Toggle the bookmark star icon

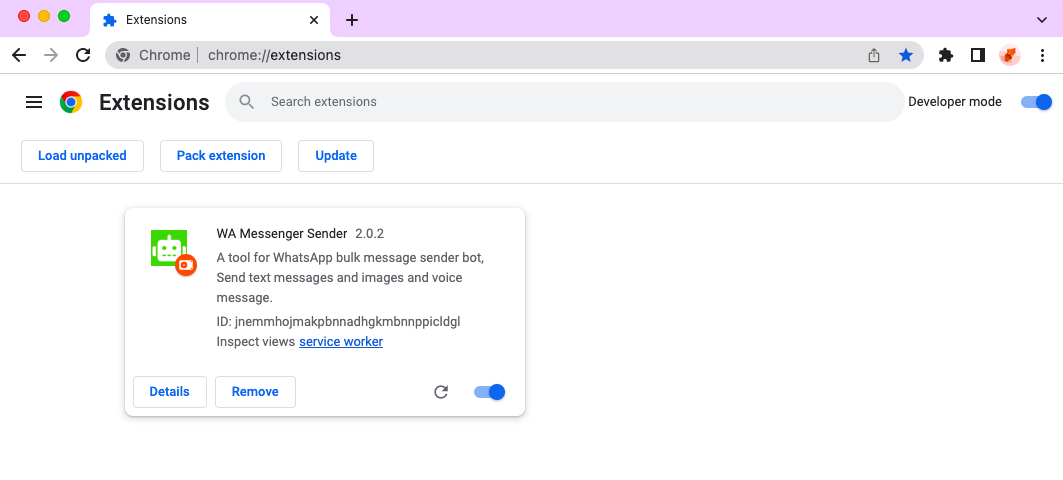point(906,56)
